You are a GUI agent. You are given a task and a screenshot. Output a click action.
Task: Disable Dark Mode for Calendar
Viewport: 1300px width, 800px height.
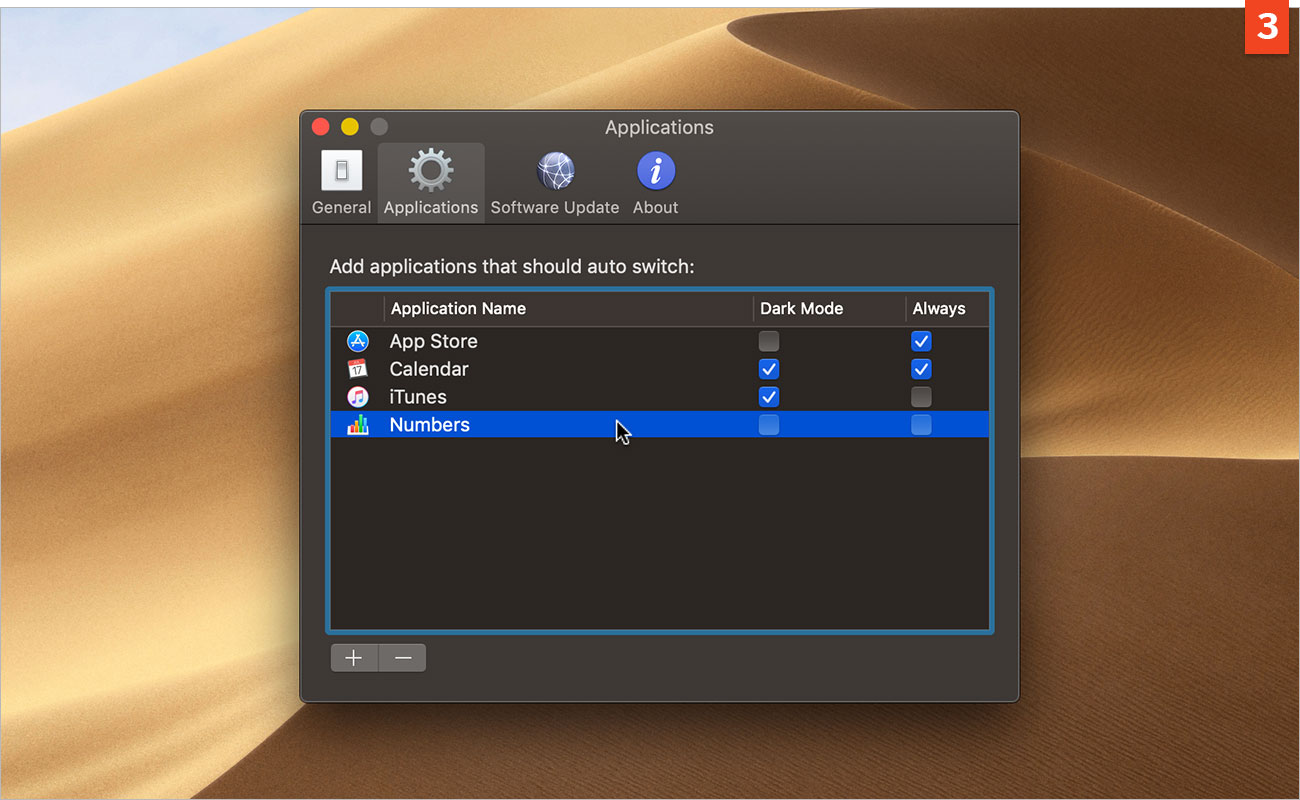click(768, 369)
